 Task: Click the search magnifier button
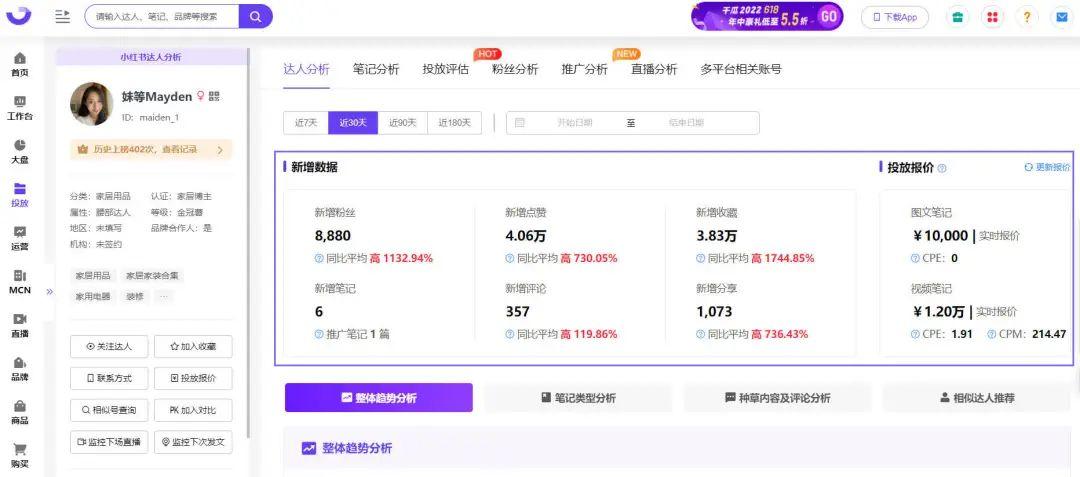(x=256, y=17)
